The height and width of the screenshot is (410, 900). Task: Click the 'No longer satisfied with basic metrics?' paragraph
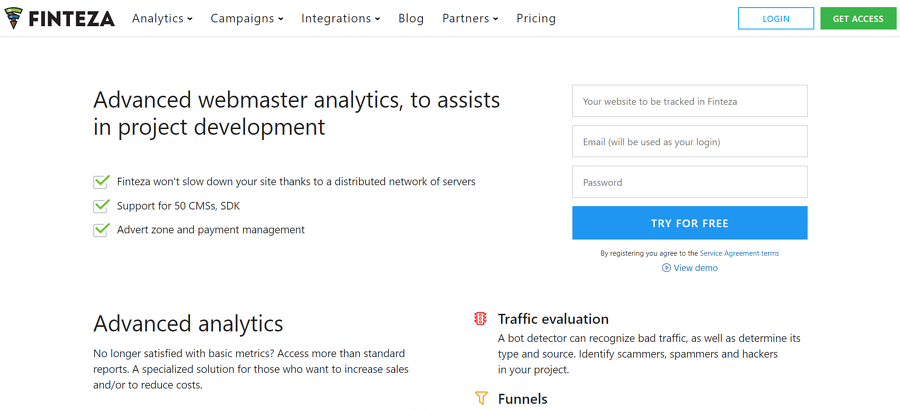coord(251,369)
